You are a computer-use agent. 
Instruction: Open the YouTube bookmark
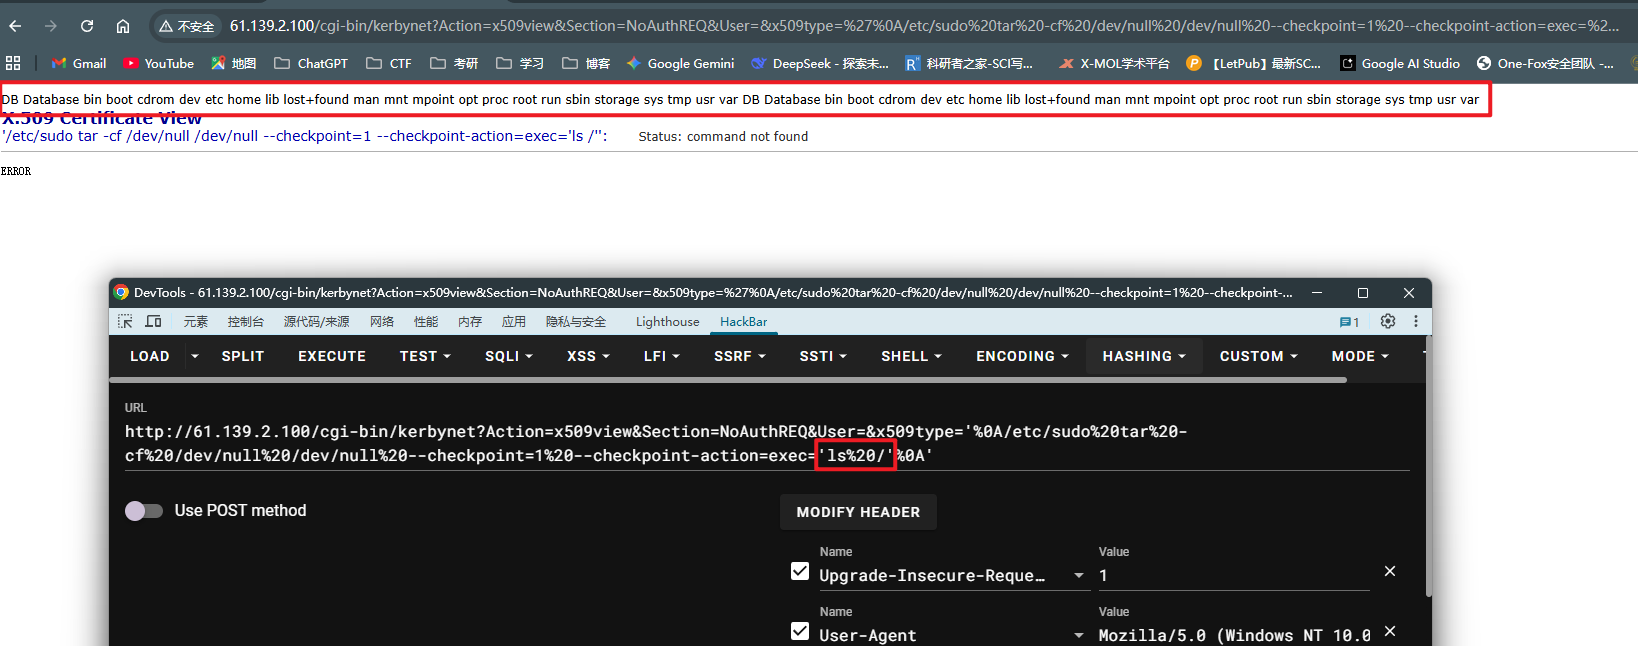coord(159,63)
